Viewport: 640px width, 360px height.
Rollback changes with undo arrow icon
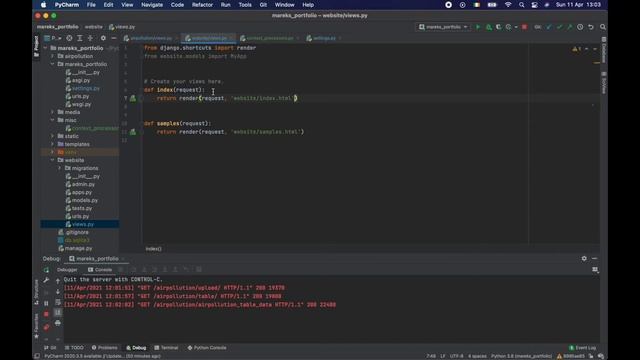[591, 27]
